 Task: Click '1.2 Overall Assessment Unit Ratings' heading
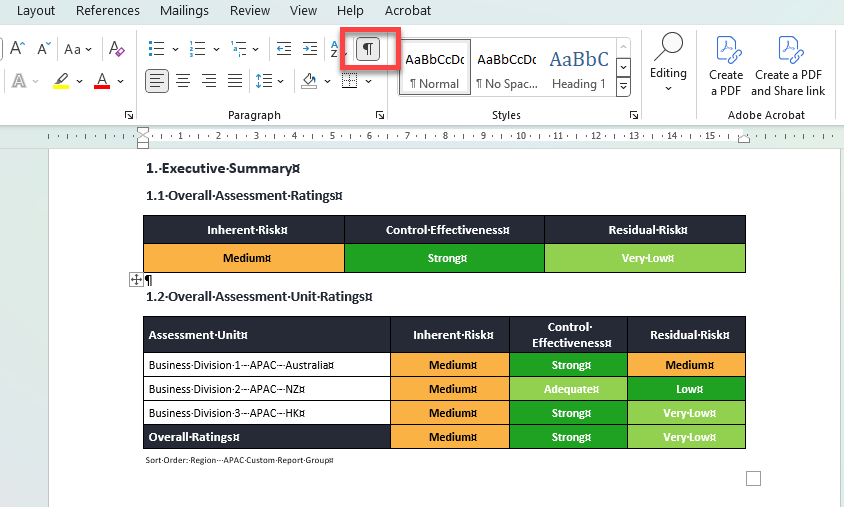point(259,297)
